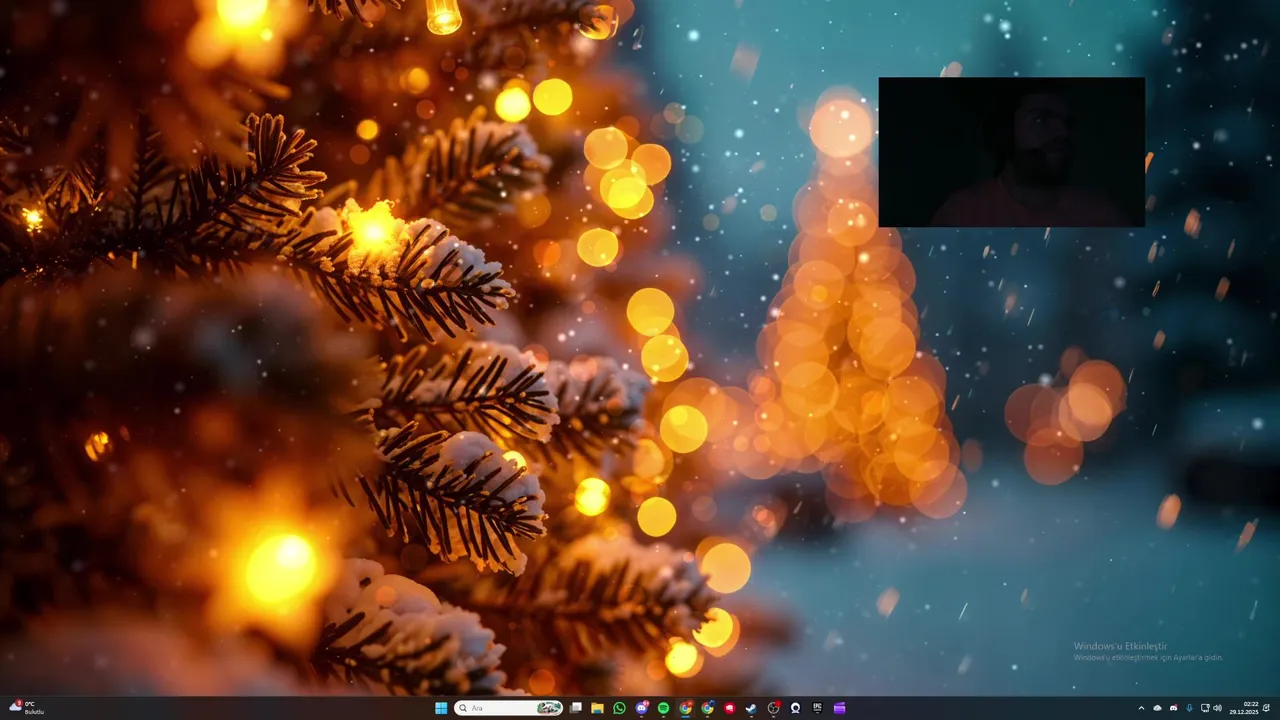This screenshot has width=1280, height=720.
Task: Click the search highlights image in search box
Action: tap(549, 708)
